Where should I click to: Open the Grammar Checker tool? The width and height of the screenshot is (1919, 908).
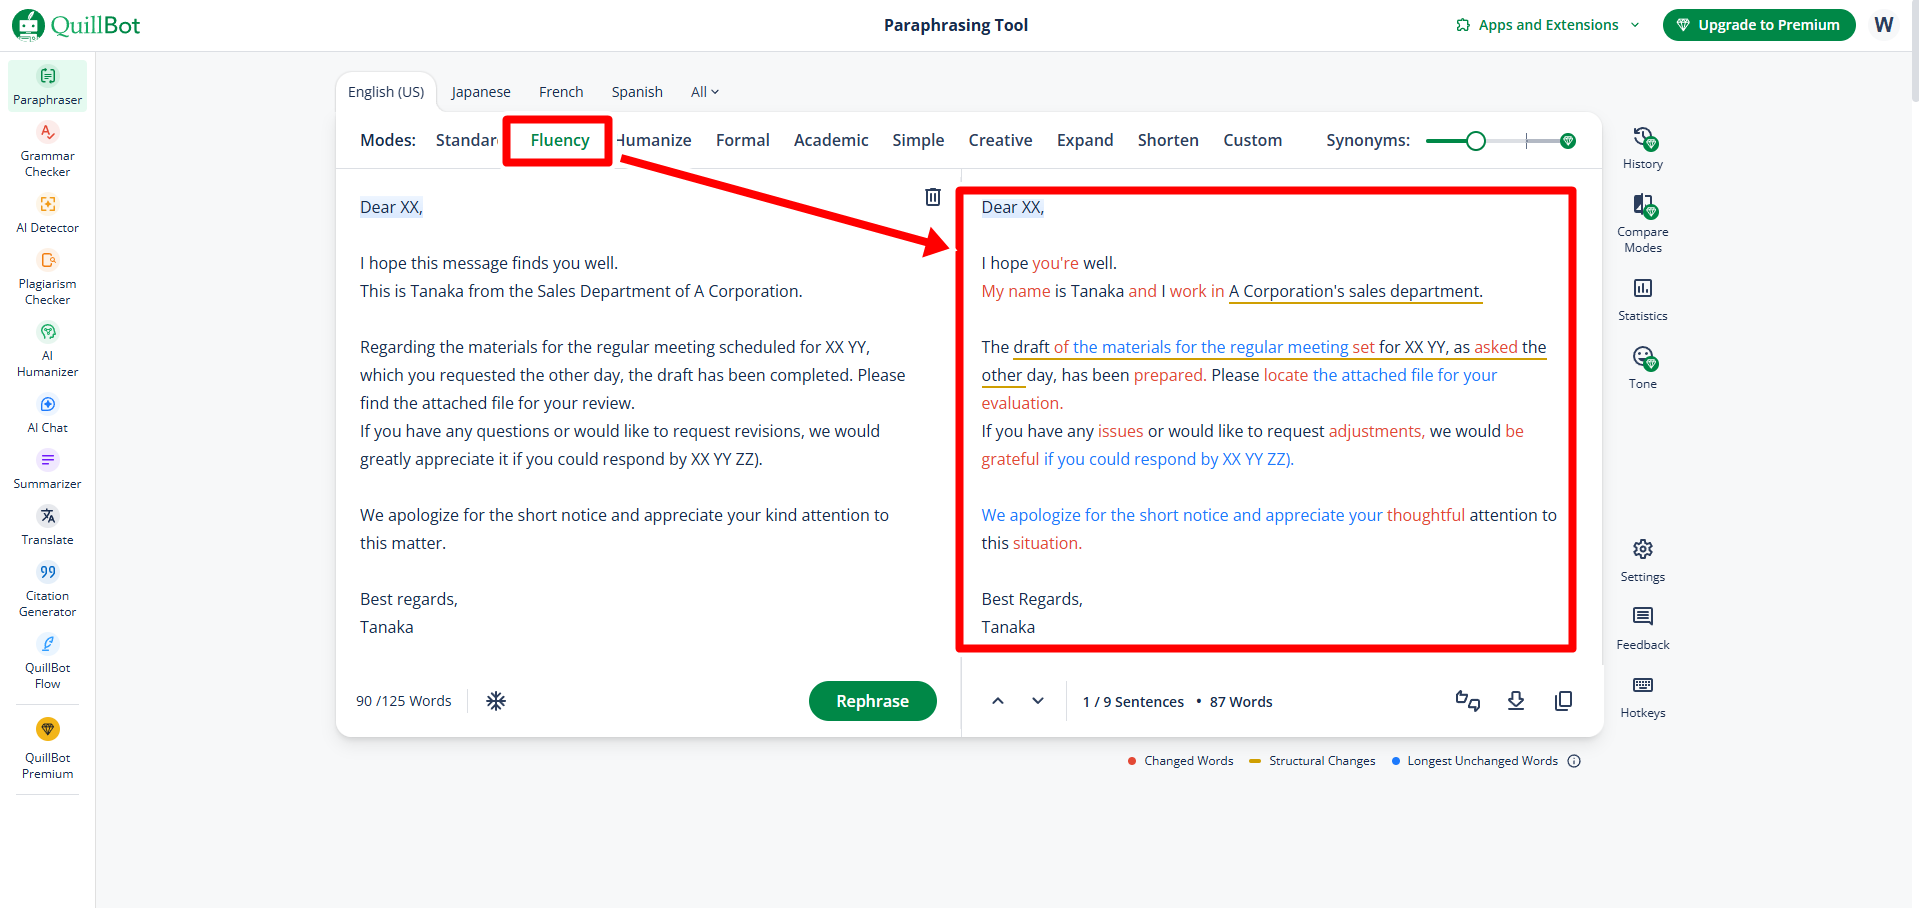pyautogui.click(x=48, y=150)
